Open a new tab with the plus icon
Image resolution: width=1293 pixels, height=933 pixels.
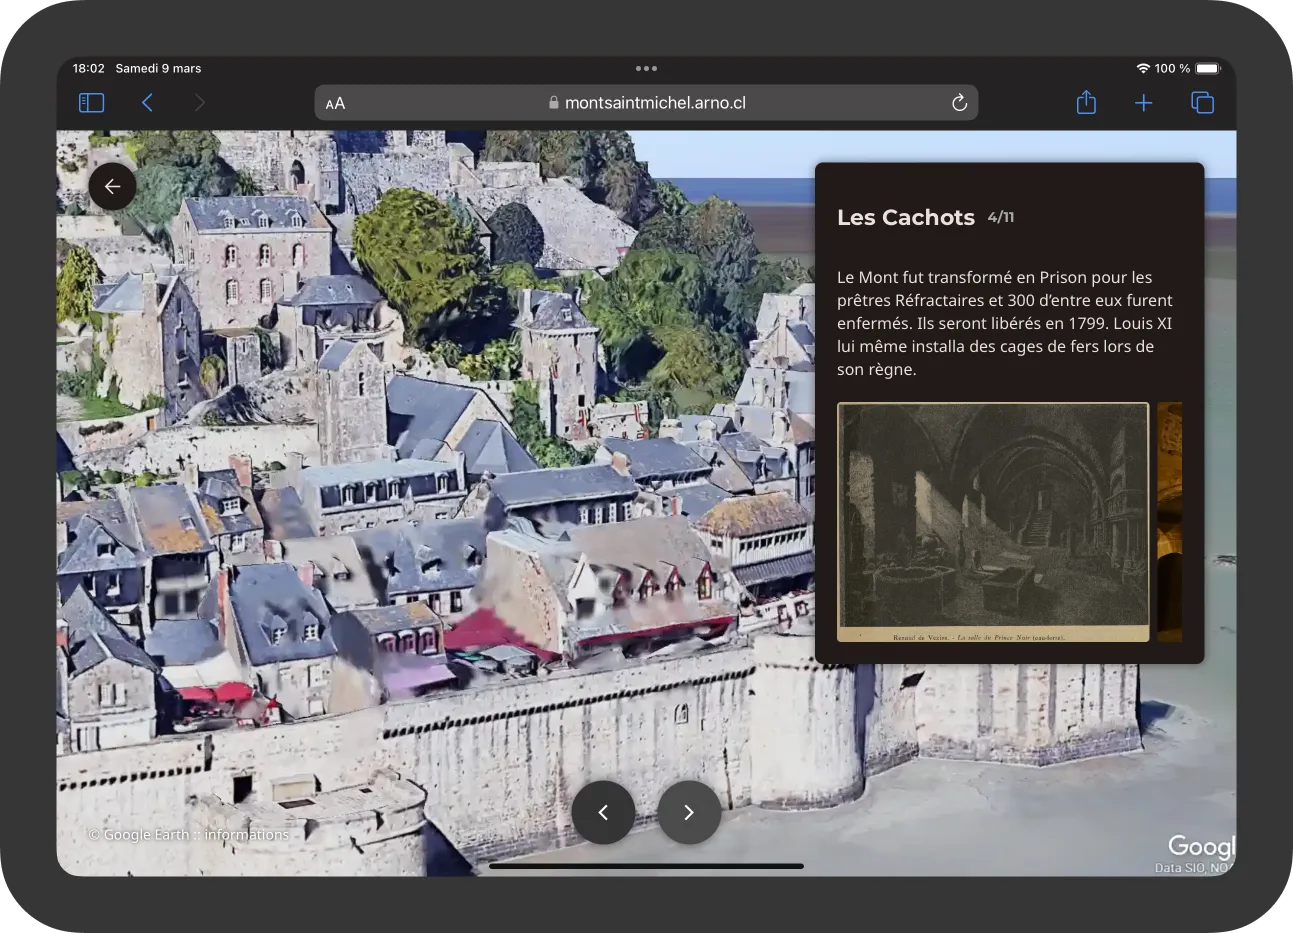click(x=1144, y=103)
